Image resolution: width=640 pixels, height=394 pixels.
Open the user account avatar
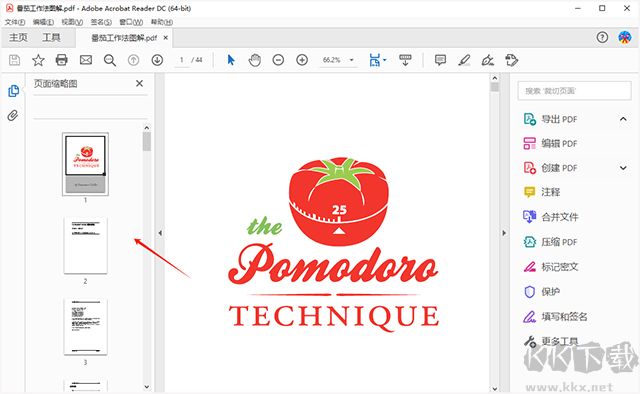pyautogui.click(x=624, y=38)
